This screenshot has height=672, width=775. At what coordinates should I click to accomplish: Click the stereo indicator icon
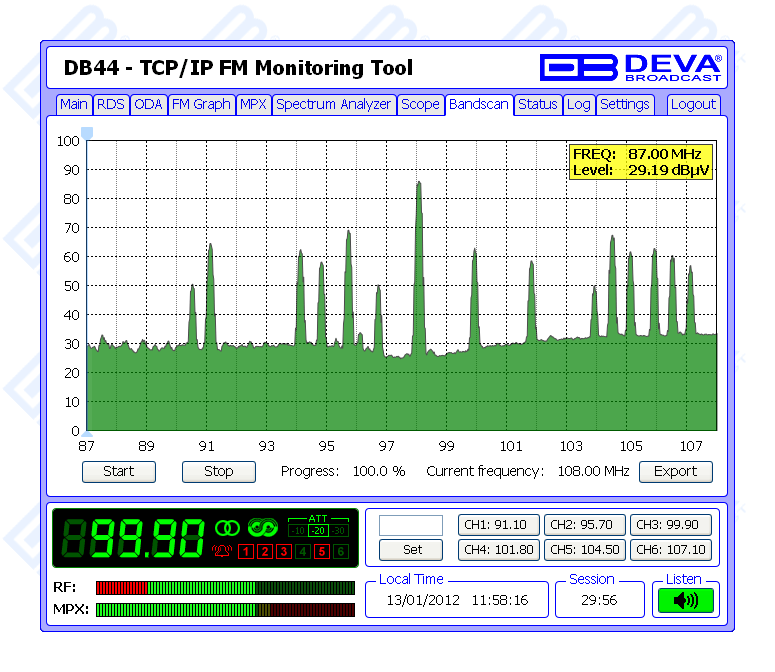(x=229, y=527)
